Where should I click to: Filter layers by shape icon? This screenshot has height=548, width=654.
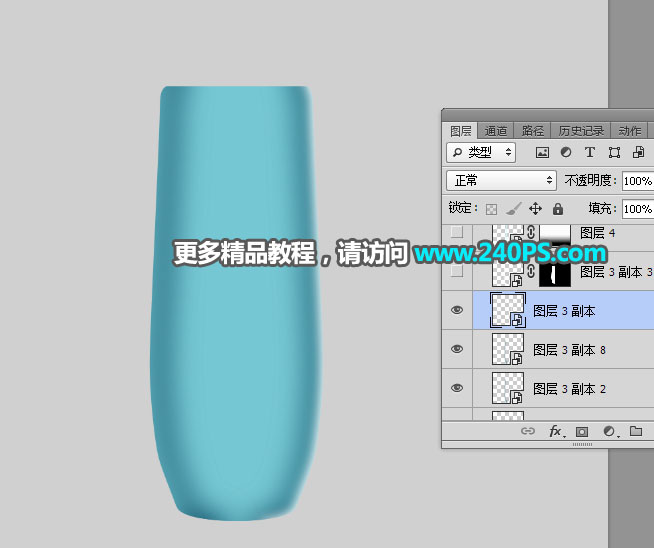pyautogui.click(x=614, y=152)
